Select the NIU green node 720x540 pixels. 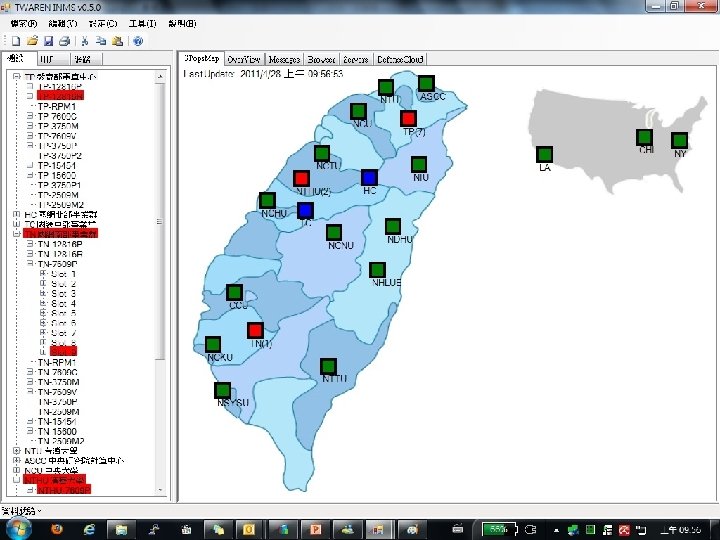pyautogui.click(x=419, y=164)
